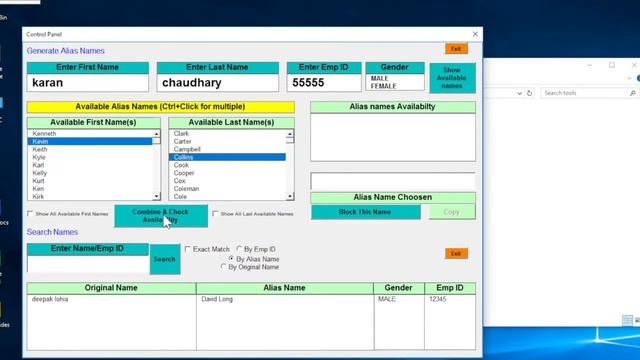Click the chosen alias name text box

[x=393, y=182]
